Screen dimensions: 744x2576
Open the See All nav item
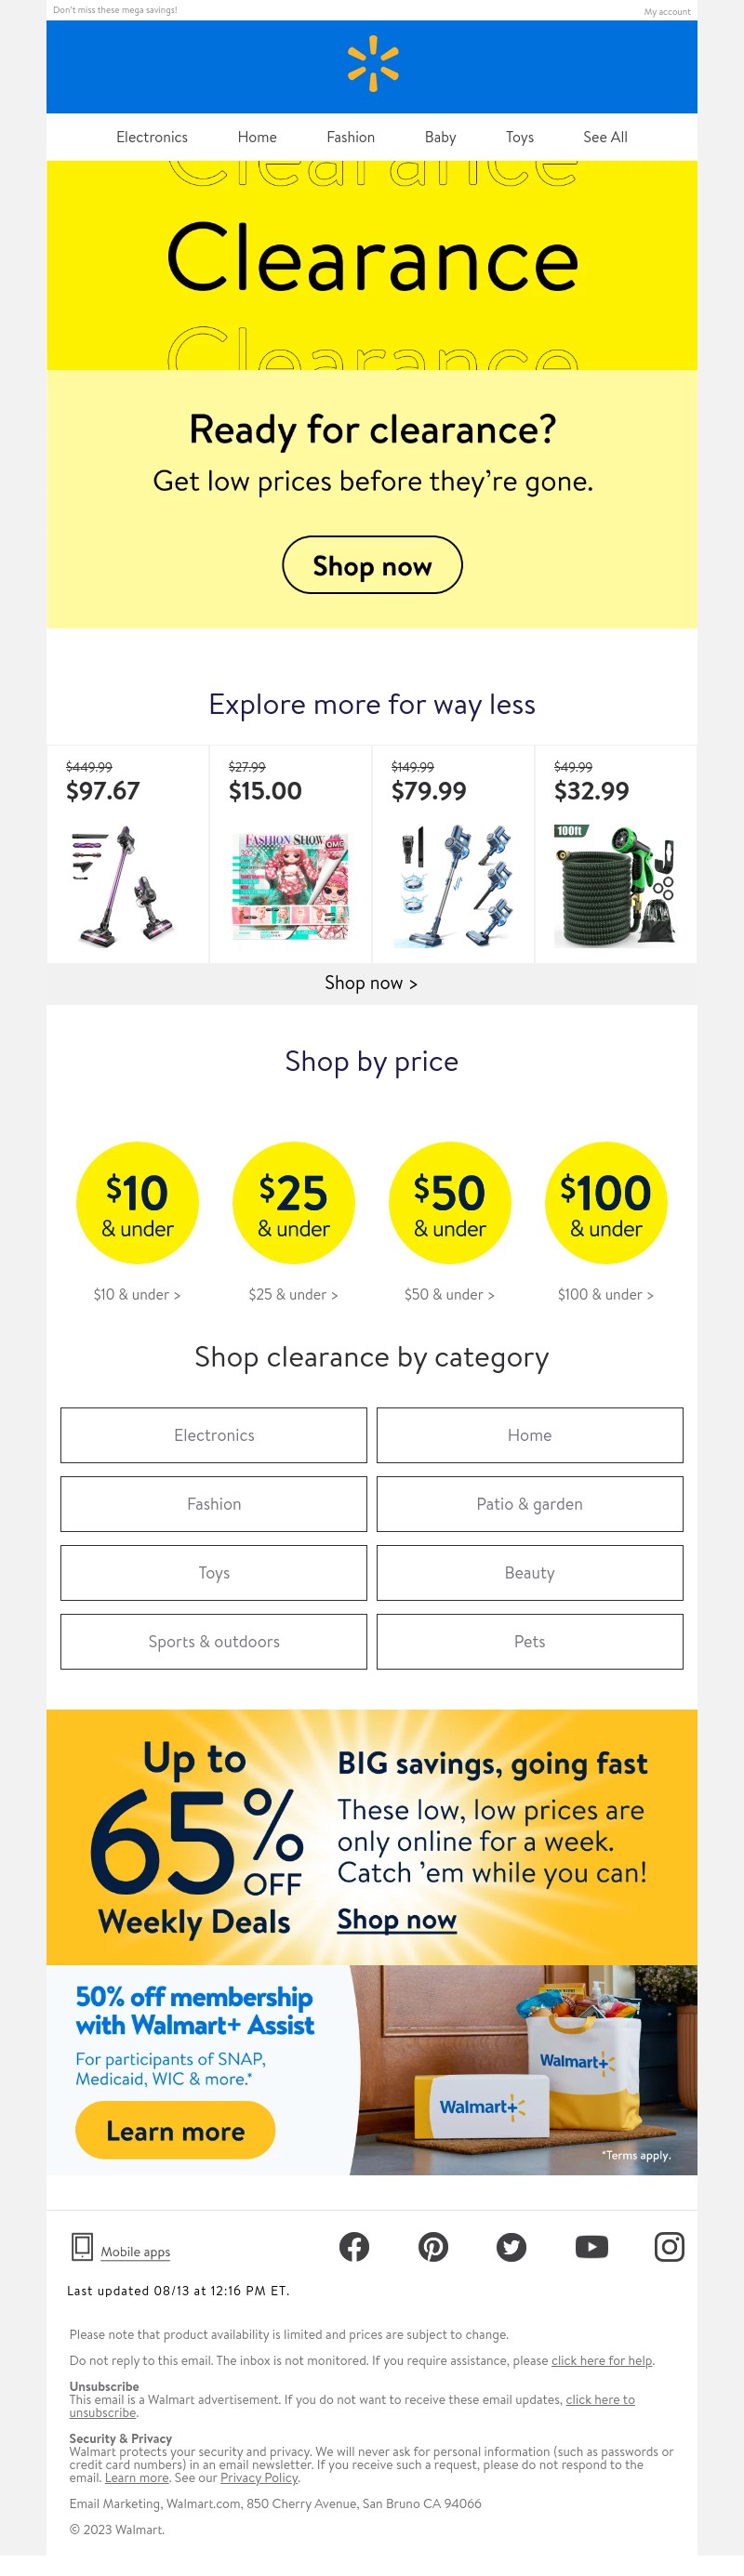pyautogui.click(x=605, y=137)
